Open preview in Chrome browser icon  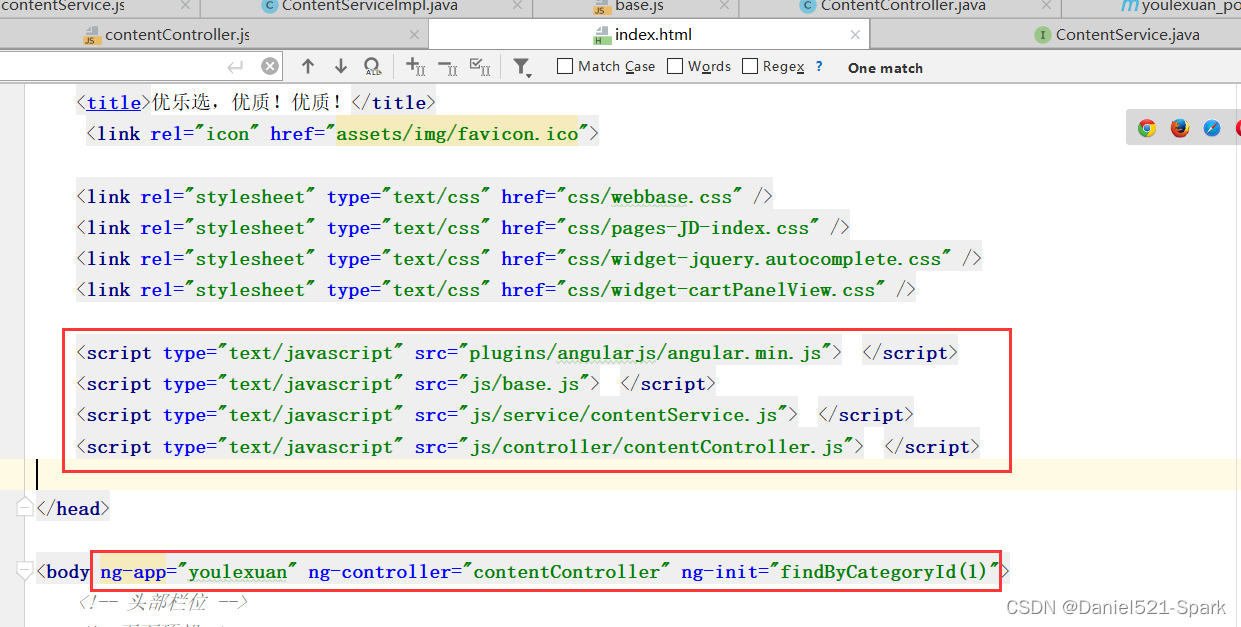click(1147, 128)
